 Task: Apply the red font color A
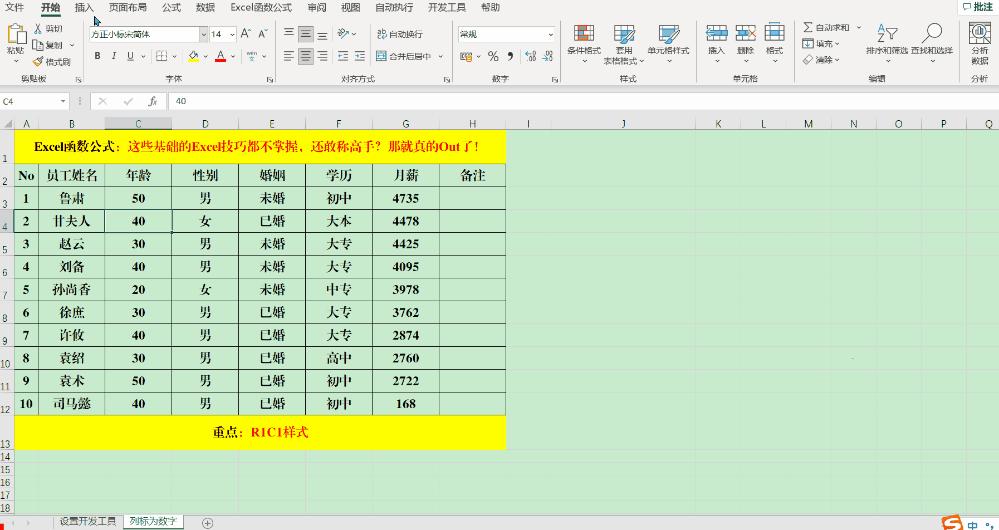[220, 56]
